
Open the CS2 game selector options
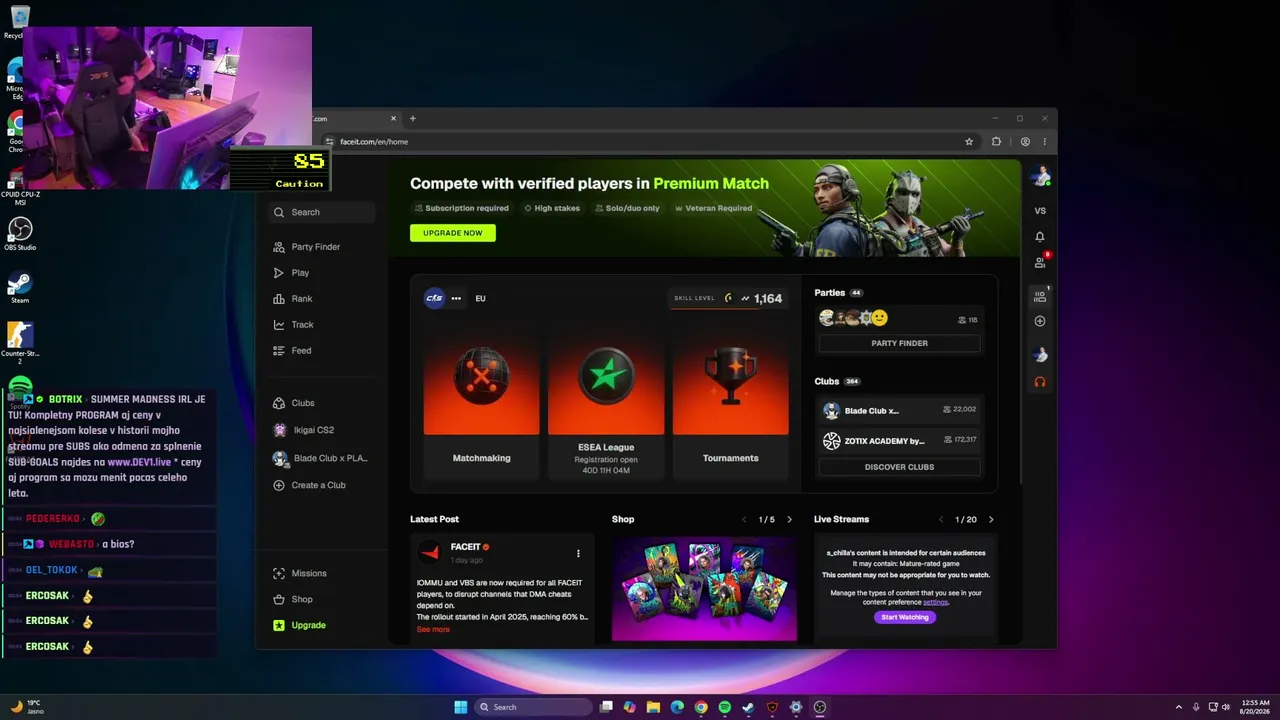456,298
